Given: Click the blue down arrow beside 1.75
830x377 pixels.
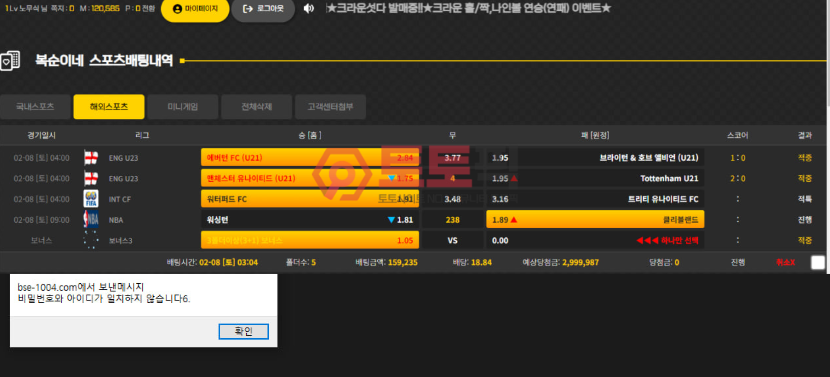Looking at the screenshot, I should 391,178.
